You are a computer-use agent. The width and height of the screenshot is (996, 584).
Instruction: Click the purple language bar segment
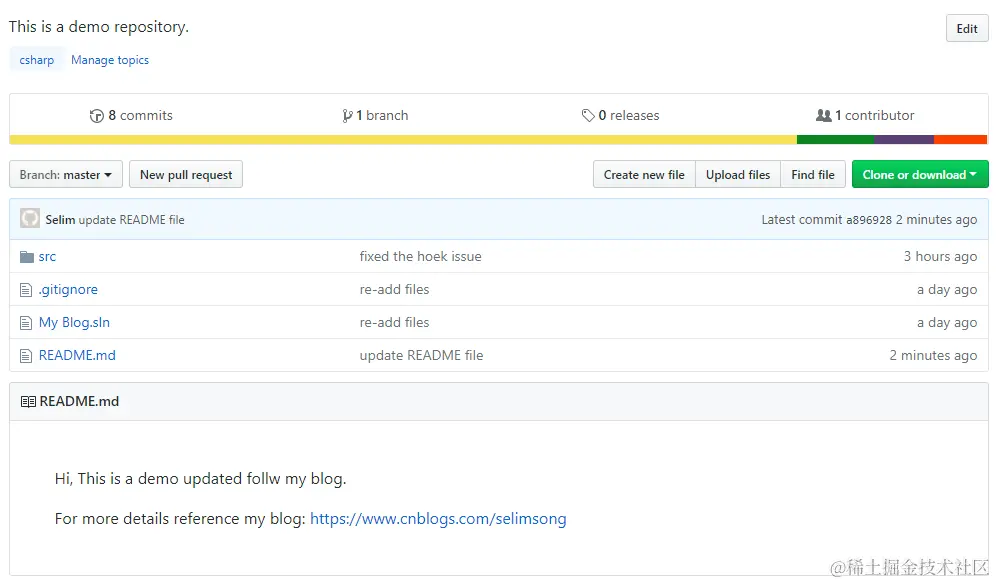click(903, 140)
